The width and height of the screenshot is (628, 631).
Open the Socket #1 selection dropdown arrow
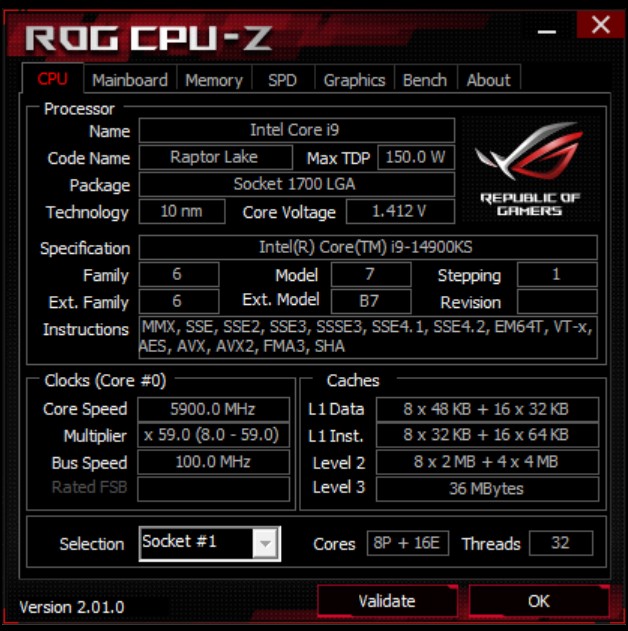[265, 544]
